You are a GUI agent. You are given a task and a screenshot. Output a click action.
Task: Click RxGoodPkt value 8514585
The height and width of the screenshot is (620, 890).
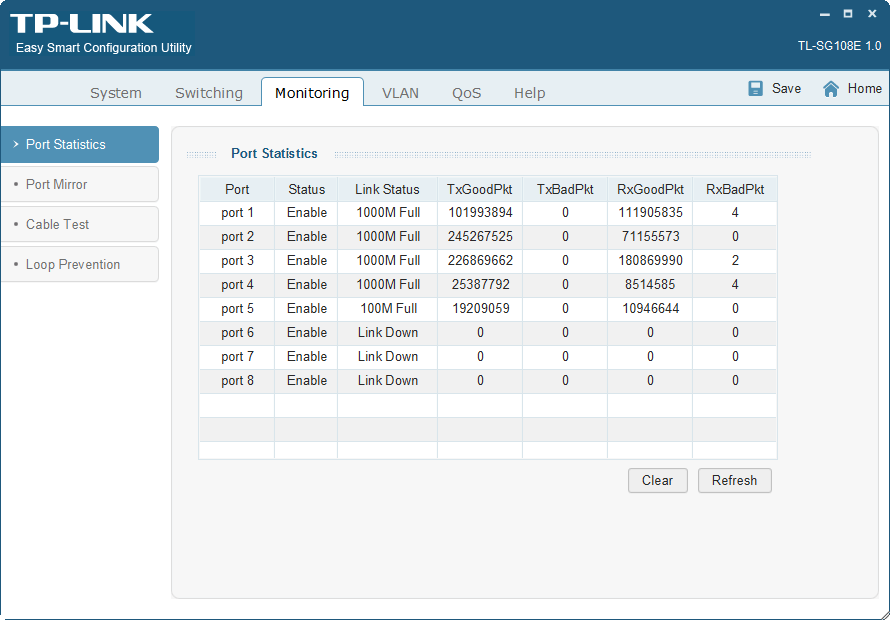coord(650,284)
